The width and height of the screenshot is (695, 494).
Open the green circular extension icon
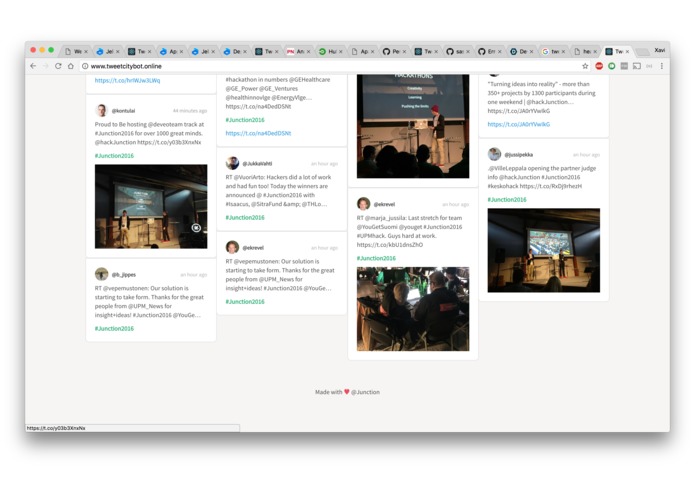[x=612, y=66]
